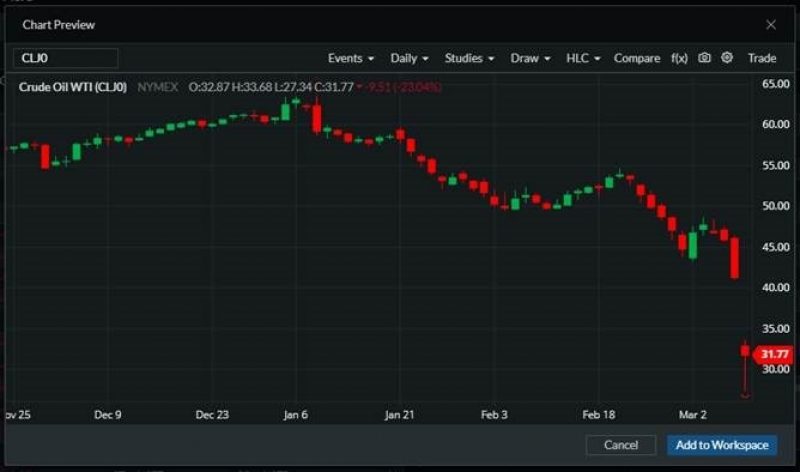Click the 35.00 price axis label
Viewport: 800px width, 472px height.
(776, 329)
